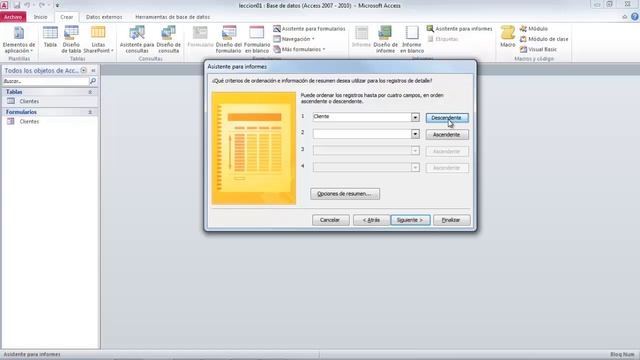This screenshot has width=640, height=360.
Task: Create a new Tabla from the ribbon
Action: pyautogui.click(x=50, y=37)
